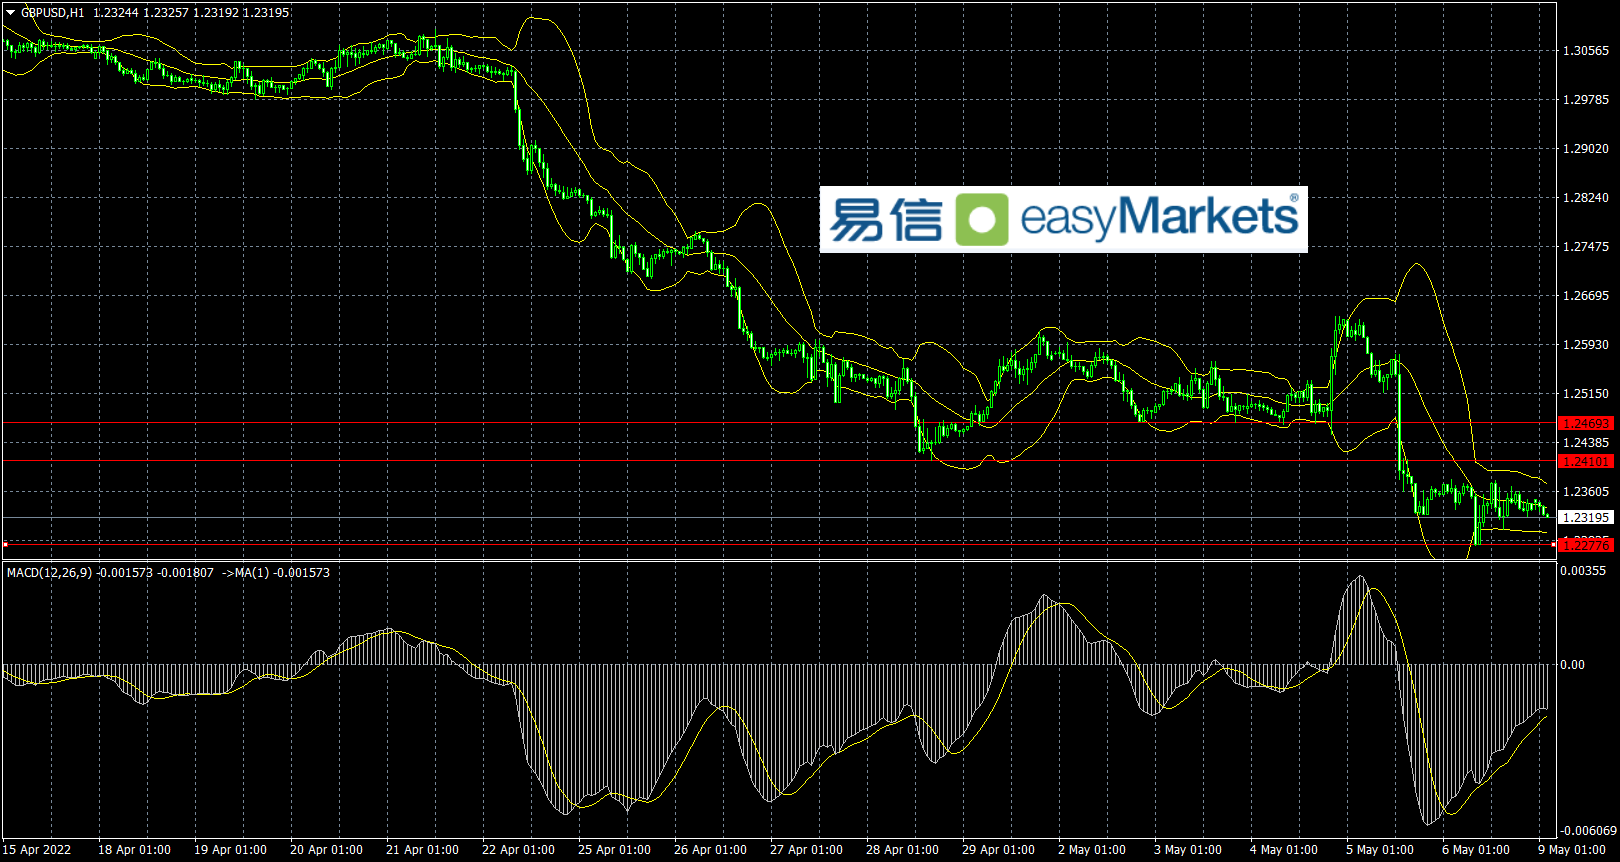
Task: Click the 1.28240 price scale label
Action: [x=1586, y=198]
